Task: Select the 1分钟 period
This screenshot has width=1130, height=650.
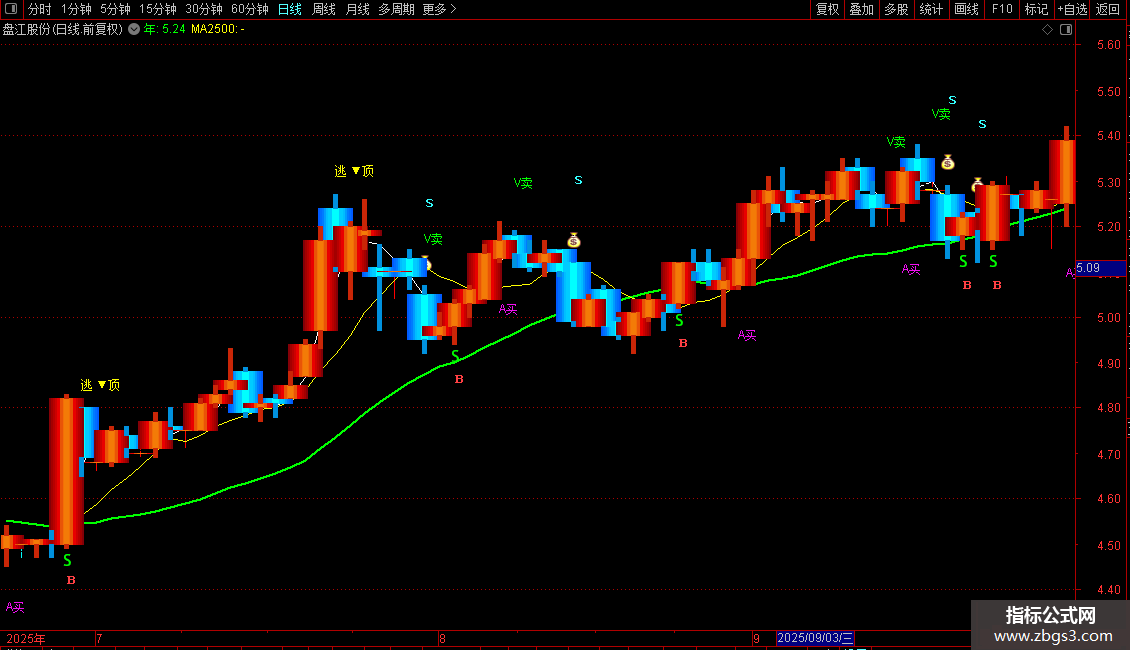Action: 76,9
